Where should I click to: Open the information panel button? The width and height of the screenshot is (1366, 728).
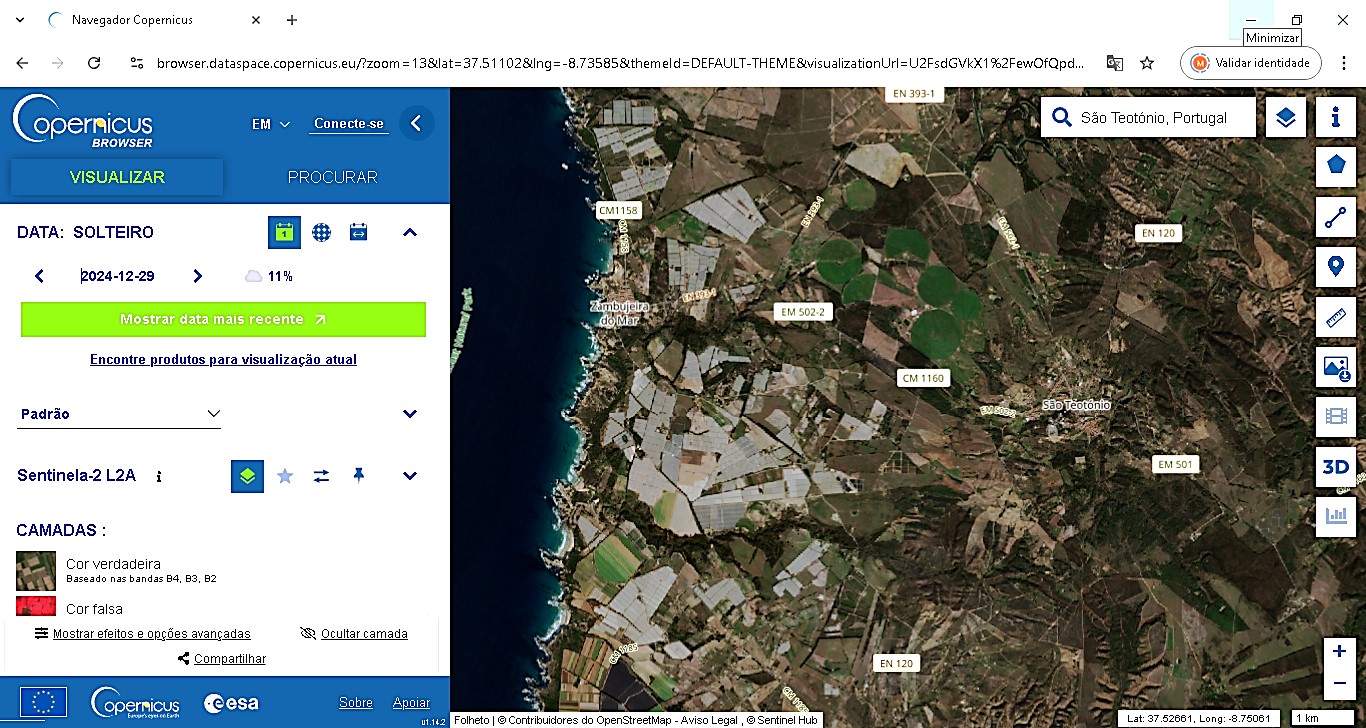(x=1335, y=118)
